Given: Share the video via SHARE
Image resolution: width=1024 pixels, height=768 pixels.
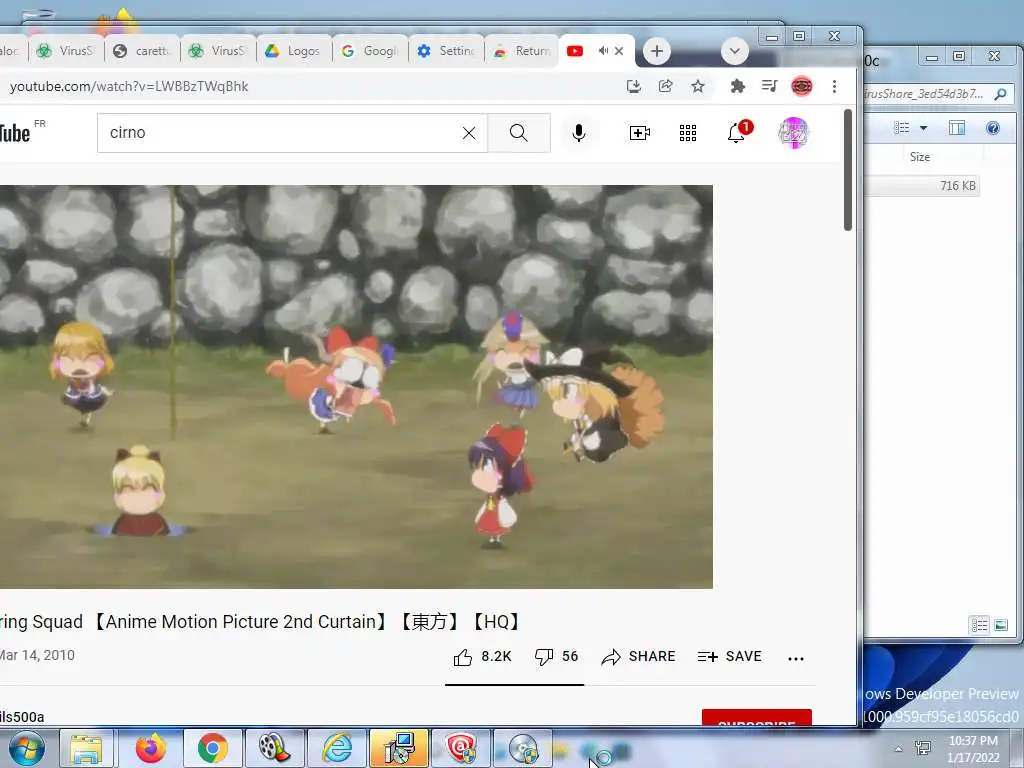Looking at the screenshot, I should point(638,656).
